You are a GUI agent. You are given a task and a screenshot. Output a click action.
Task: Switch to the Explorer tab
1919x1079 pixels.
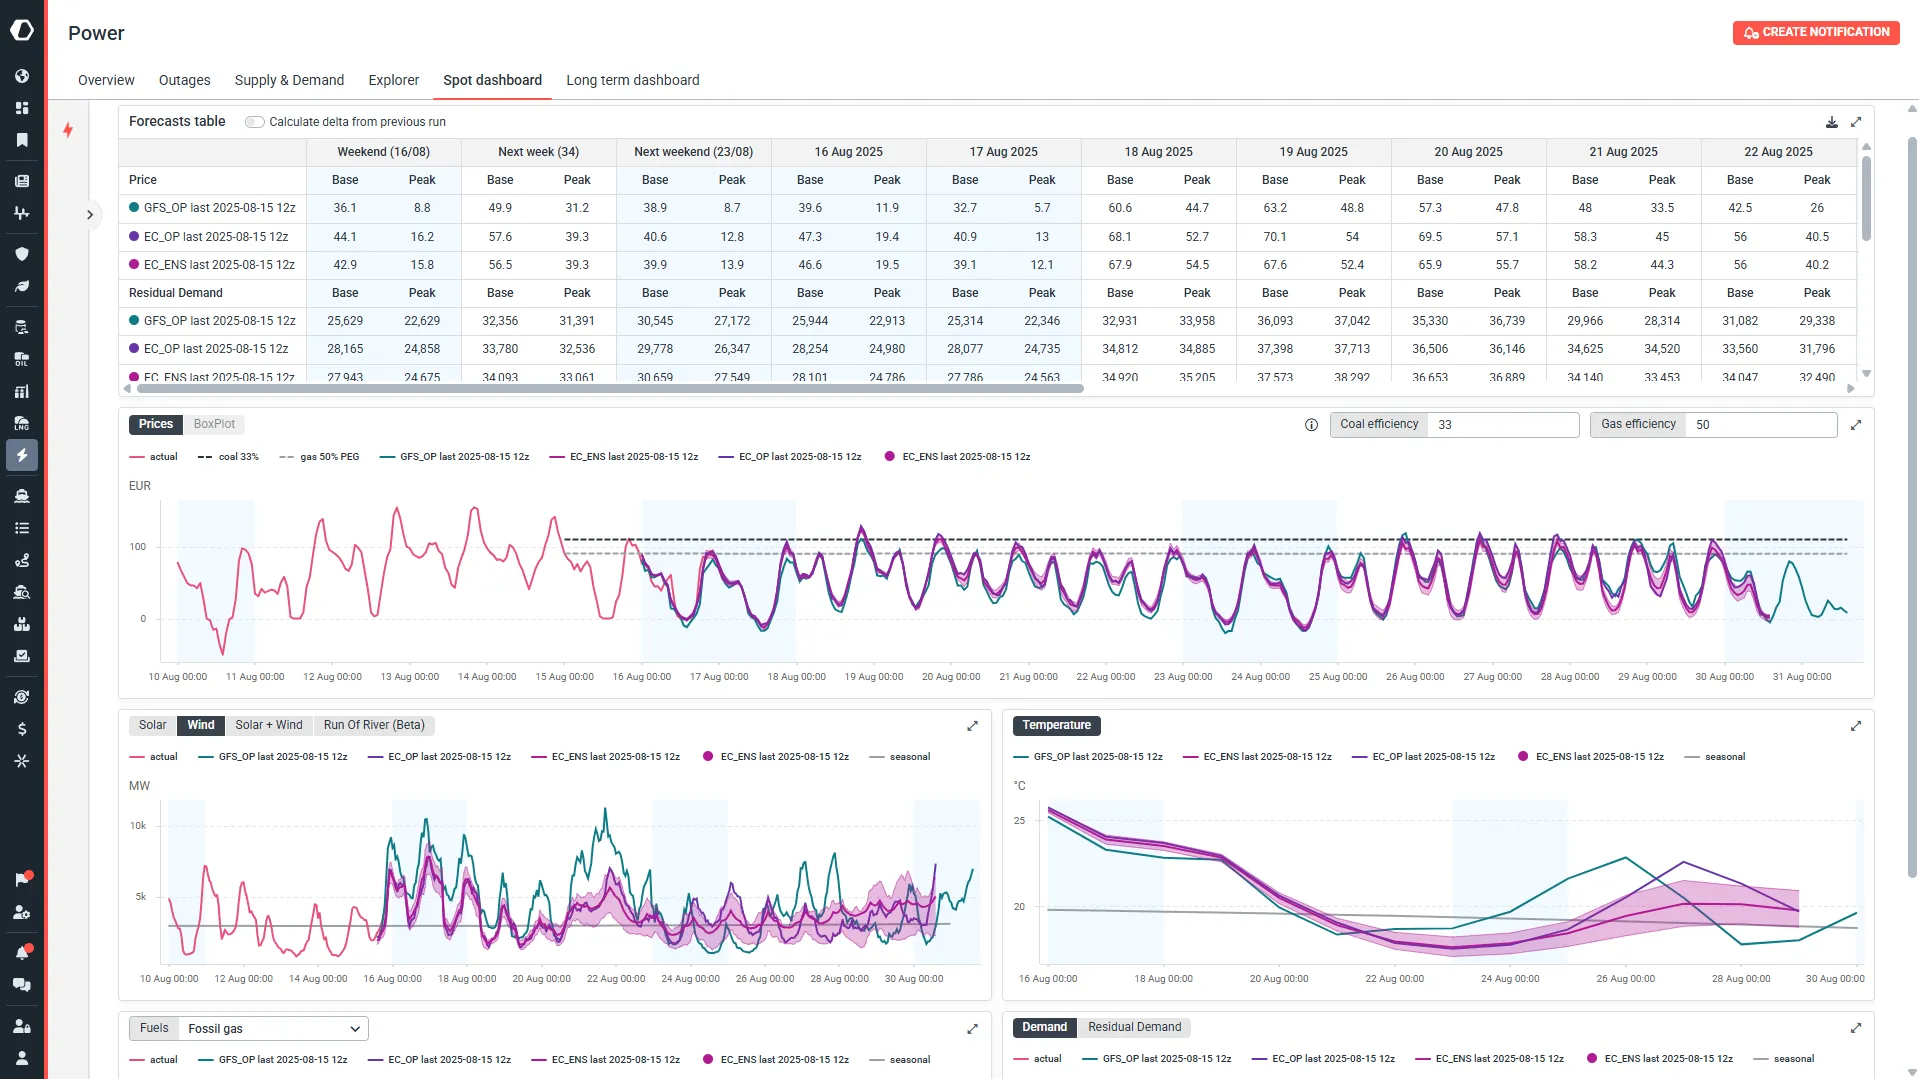click(x=394, y=80)
